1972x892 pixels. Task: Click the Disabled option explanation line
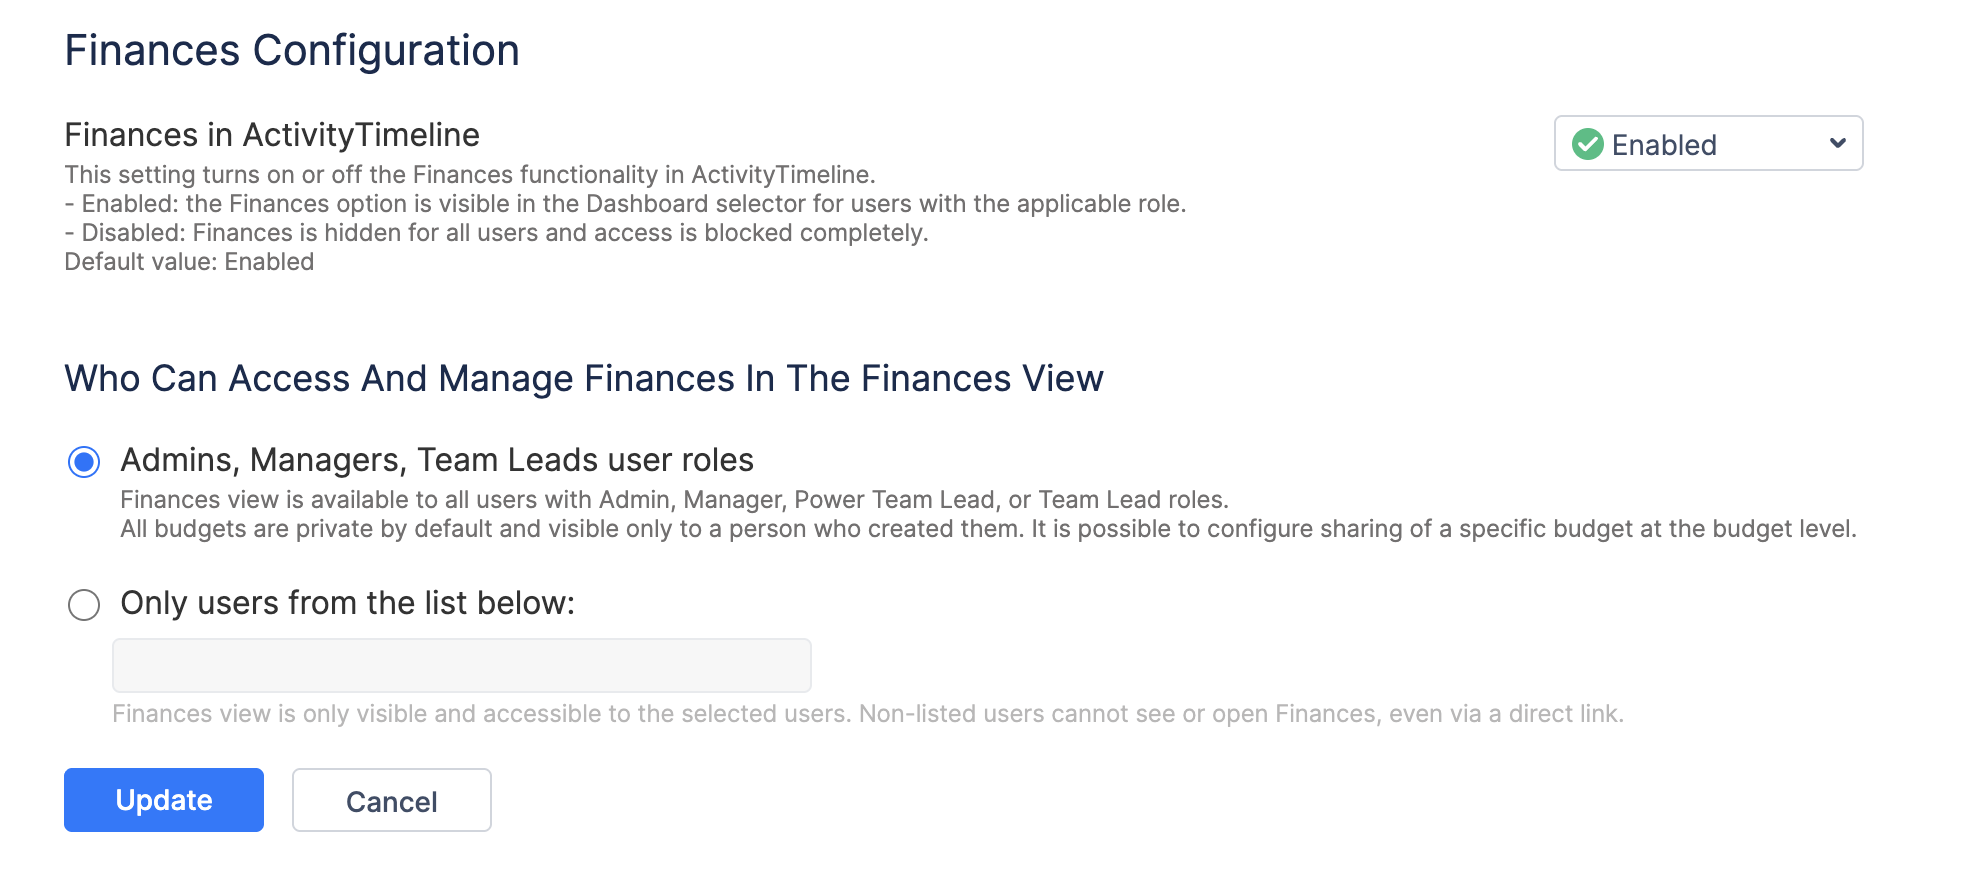point(497,233)
